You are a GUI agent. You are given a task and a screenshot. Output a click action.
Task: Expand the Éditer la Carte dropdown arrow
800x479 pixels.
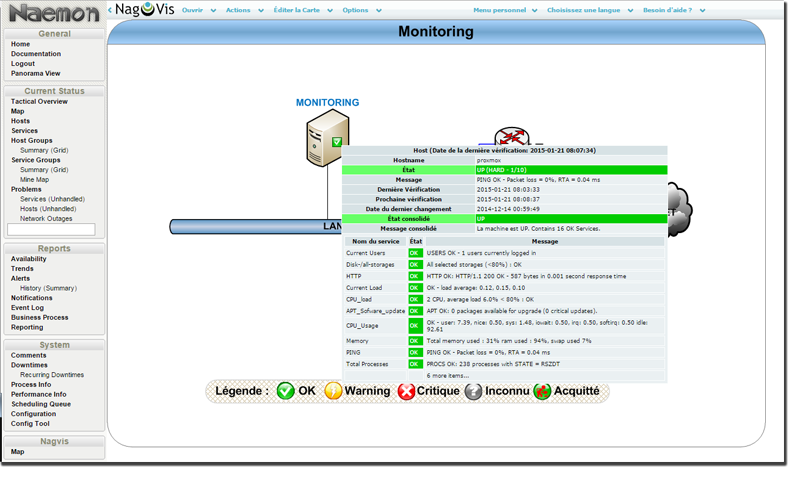330,10
